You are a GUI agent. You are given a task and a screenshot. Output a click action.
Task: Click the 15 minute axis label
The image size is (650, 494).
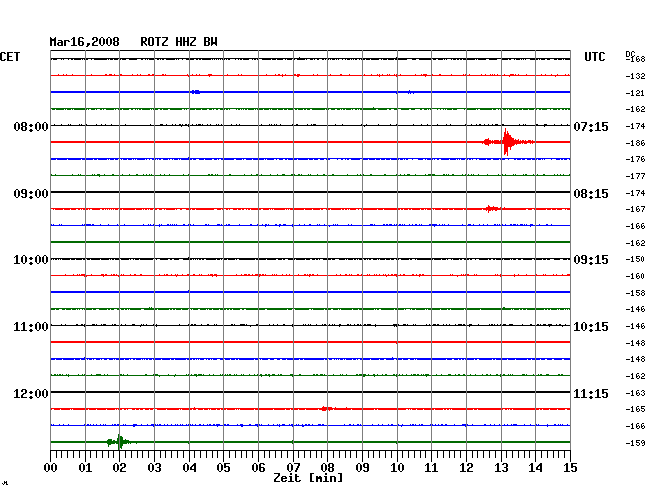[x=570, y=468]
